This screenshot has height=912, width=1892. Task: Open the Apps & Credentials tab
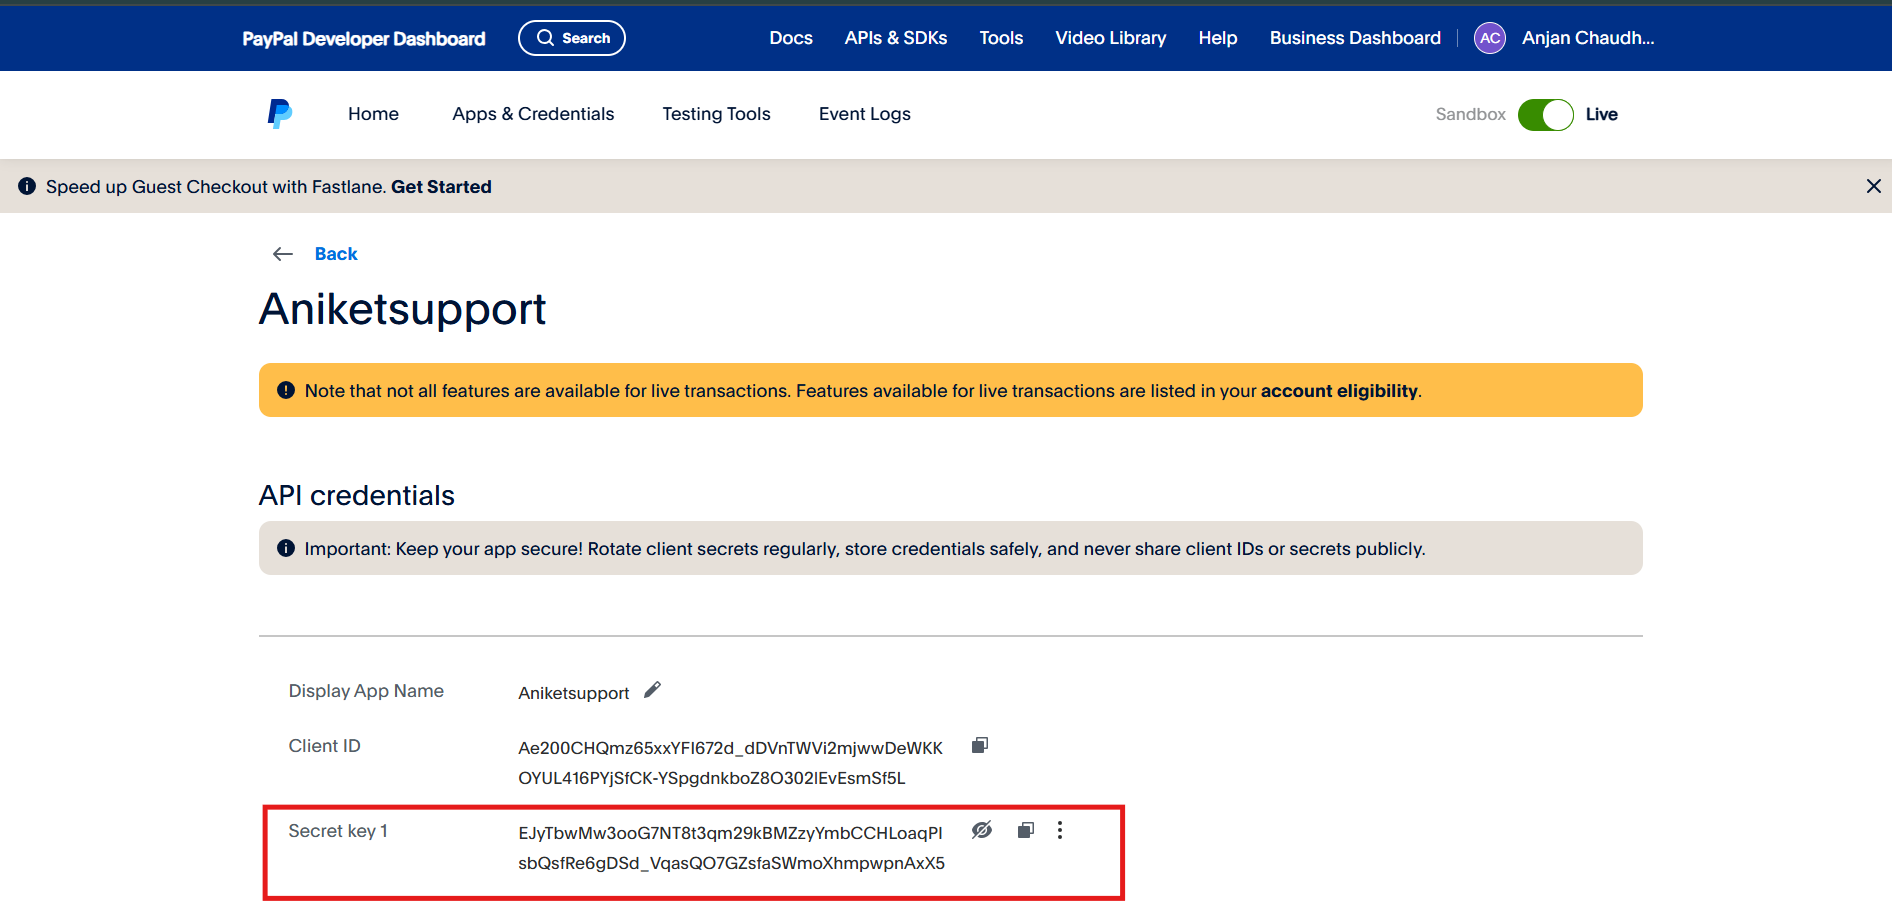(533, 114)
